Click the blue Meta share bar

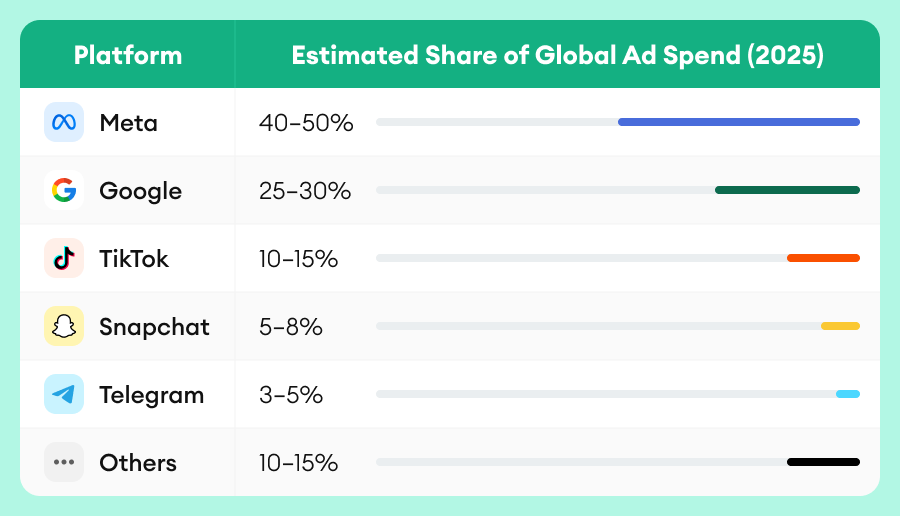738,122
